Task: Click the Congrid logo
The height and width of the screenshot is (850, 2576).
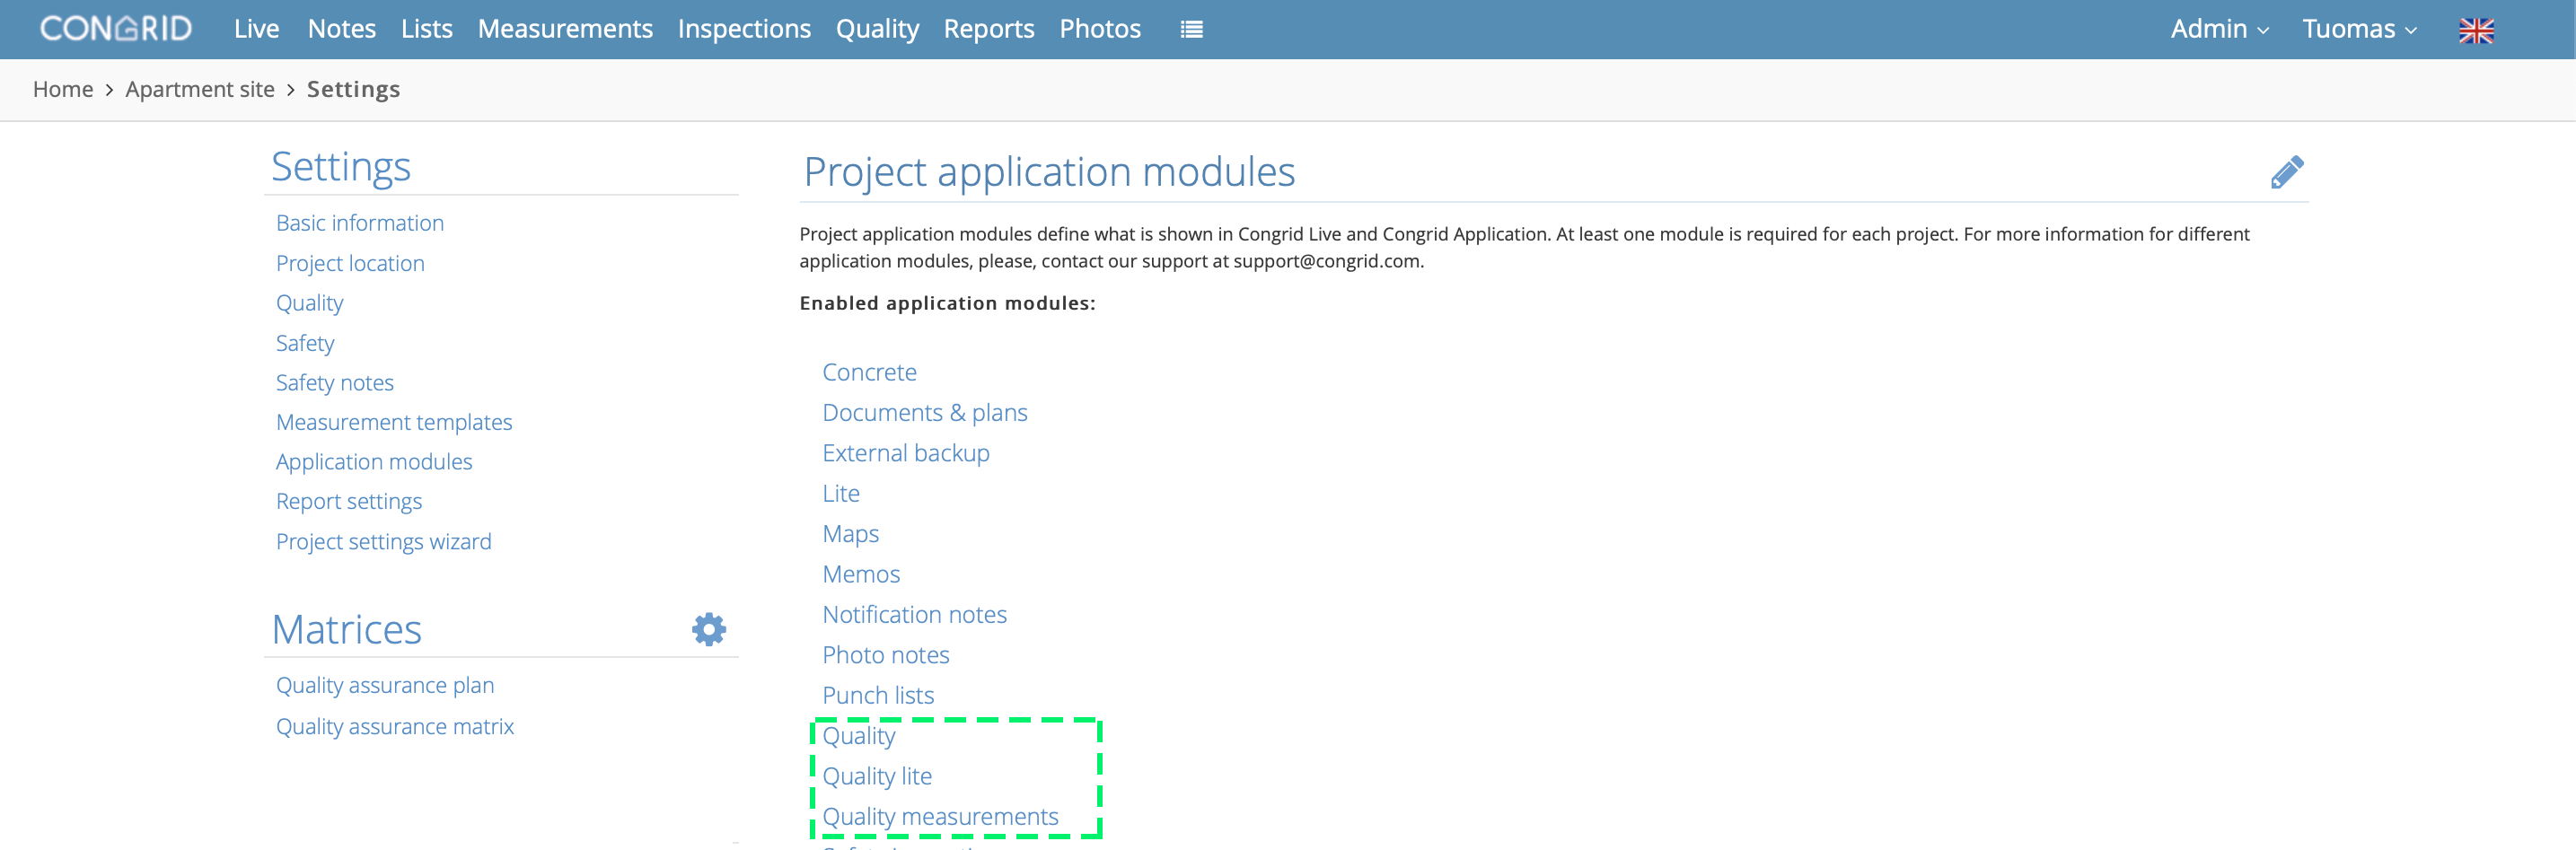Action: pos(116,29)
